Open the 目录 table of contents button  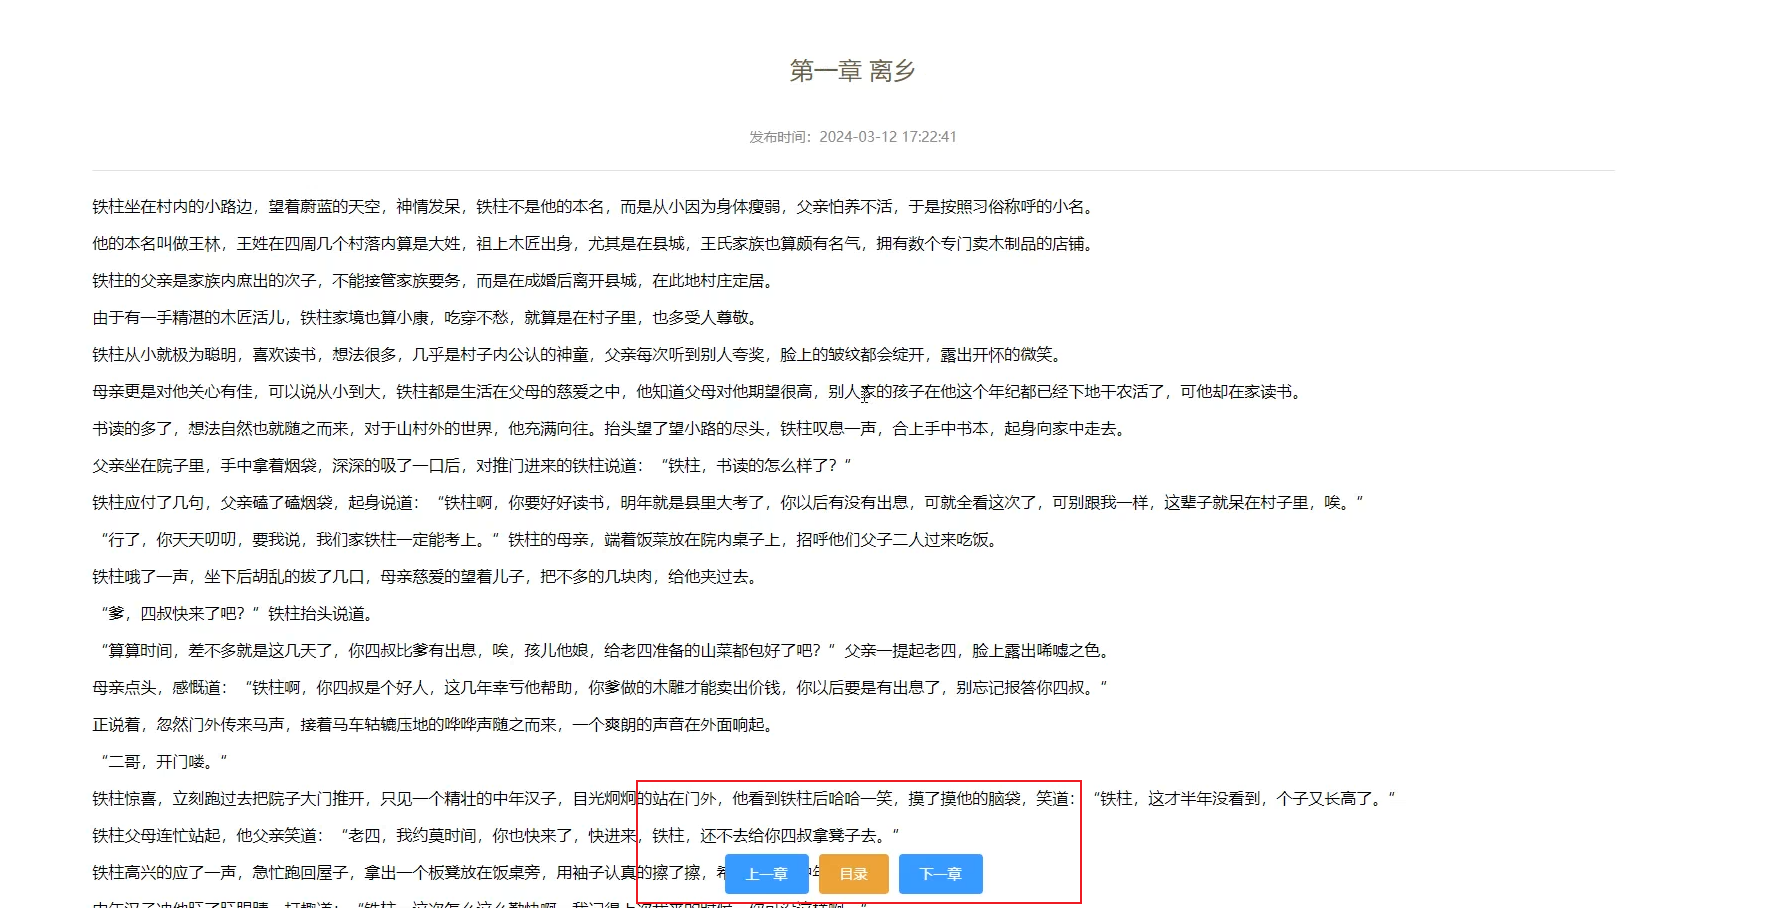pyautogui.click(x=853, y=874)
